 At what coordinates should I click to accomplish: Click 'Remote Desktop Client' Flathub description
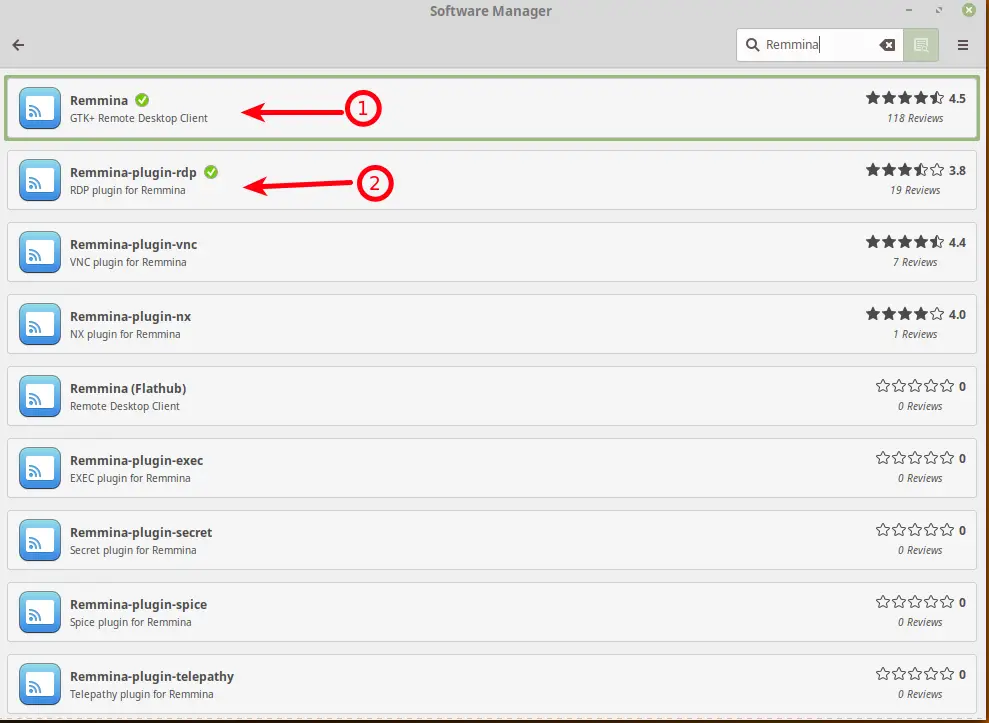tap(124, 406)
